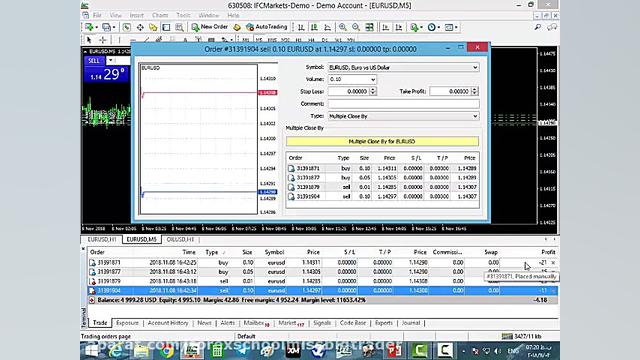Image resolution: width=640 pixels, height=360 pixels.
Task: Click the Take Profit stepper arrows
Action: [474, 91]
